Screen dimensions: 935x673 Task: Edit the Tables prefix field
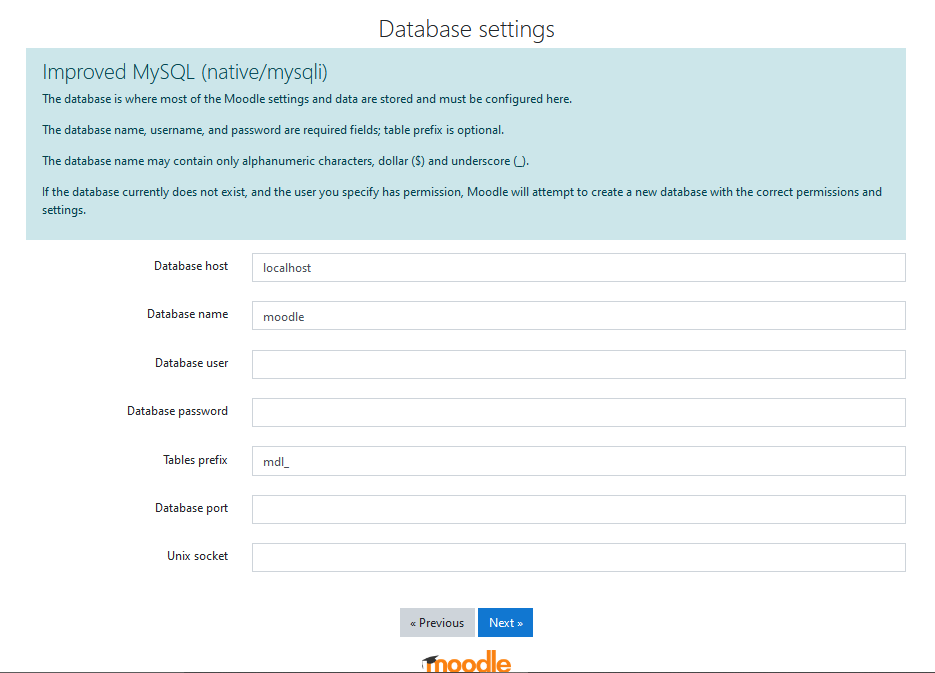pos(578,461)
